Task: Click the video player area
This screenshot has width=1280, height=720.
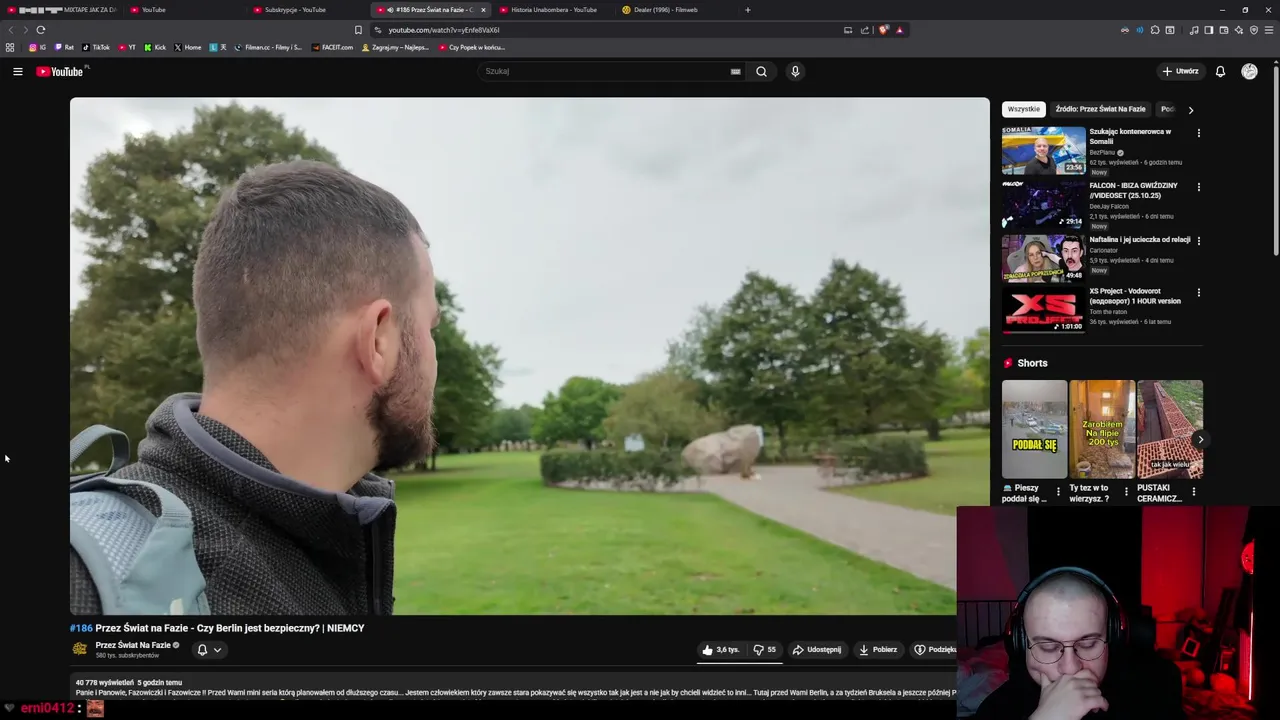Action: pyautogui.click(x=529, y=356)
